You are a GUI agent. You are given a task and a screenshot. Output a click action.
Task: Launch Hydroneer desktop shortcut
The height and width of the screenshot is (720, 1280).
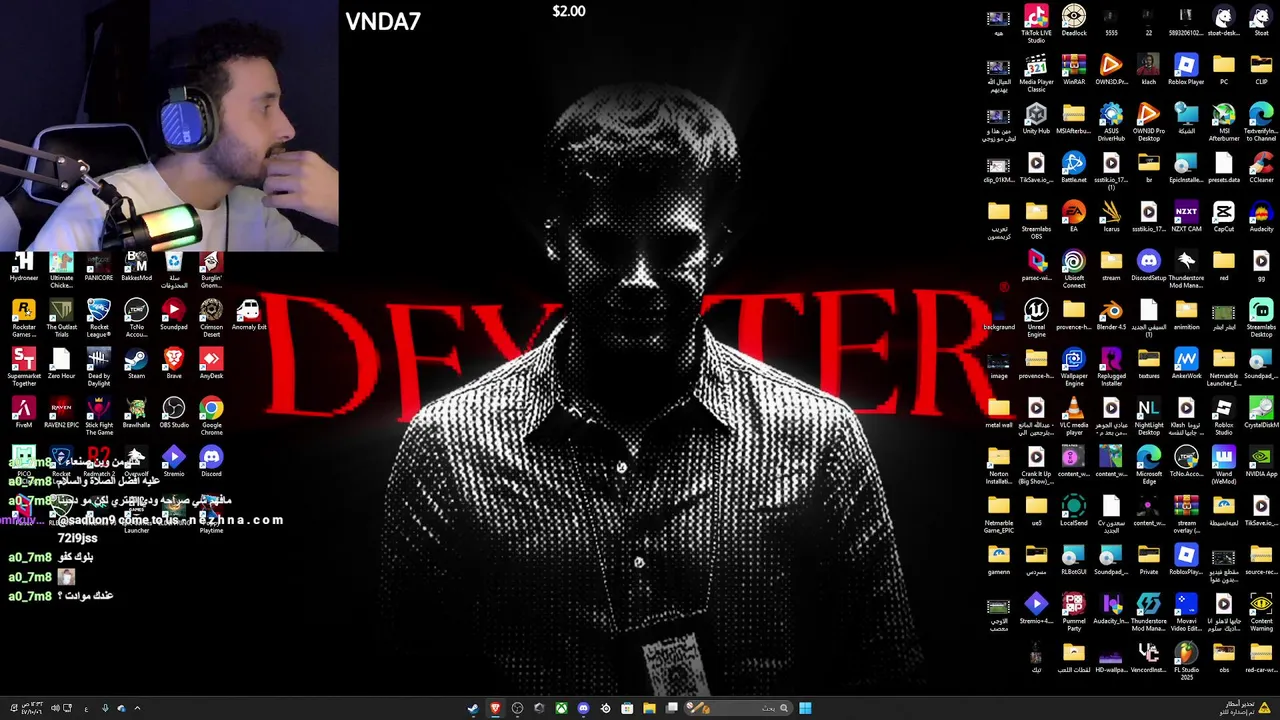24,266
